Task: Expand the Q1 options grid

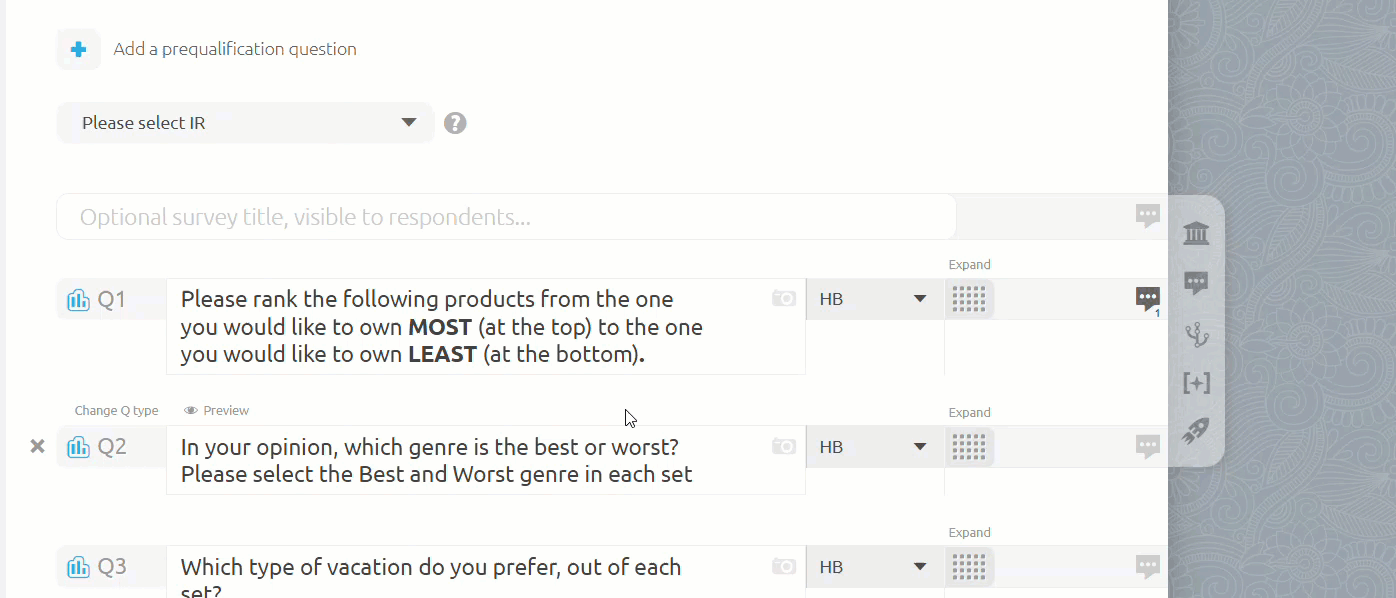Action: (x=969, y=299)
